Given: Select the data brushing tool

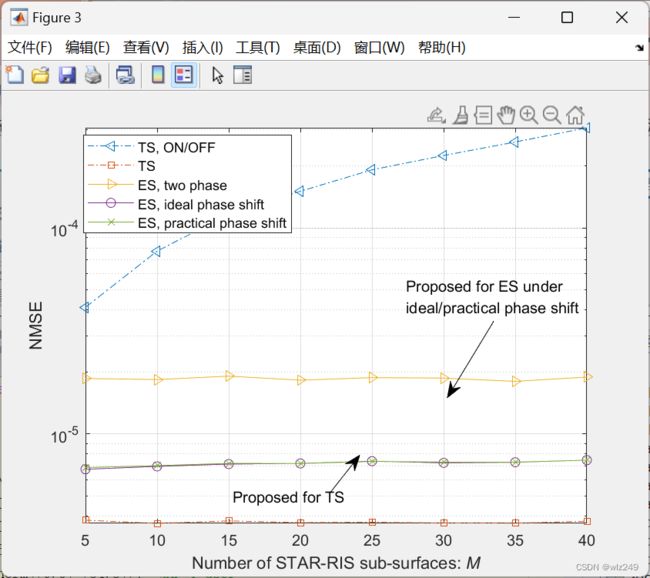Looking at the screenshot, I should click(461, 115).
